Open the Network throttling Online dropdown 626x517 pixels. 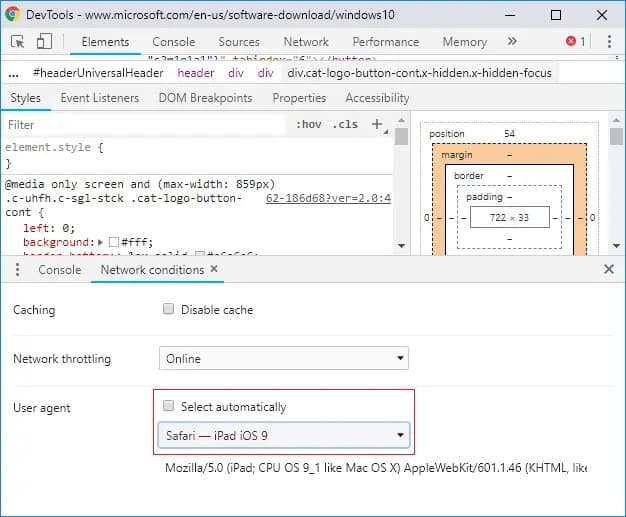[284, 358]
